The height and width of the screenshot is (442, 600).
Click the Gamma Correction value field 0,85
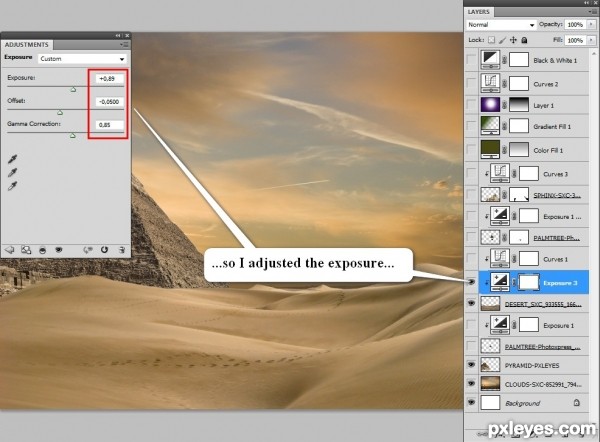point(109,125)
